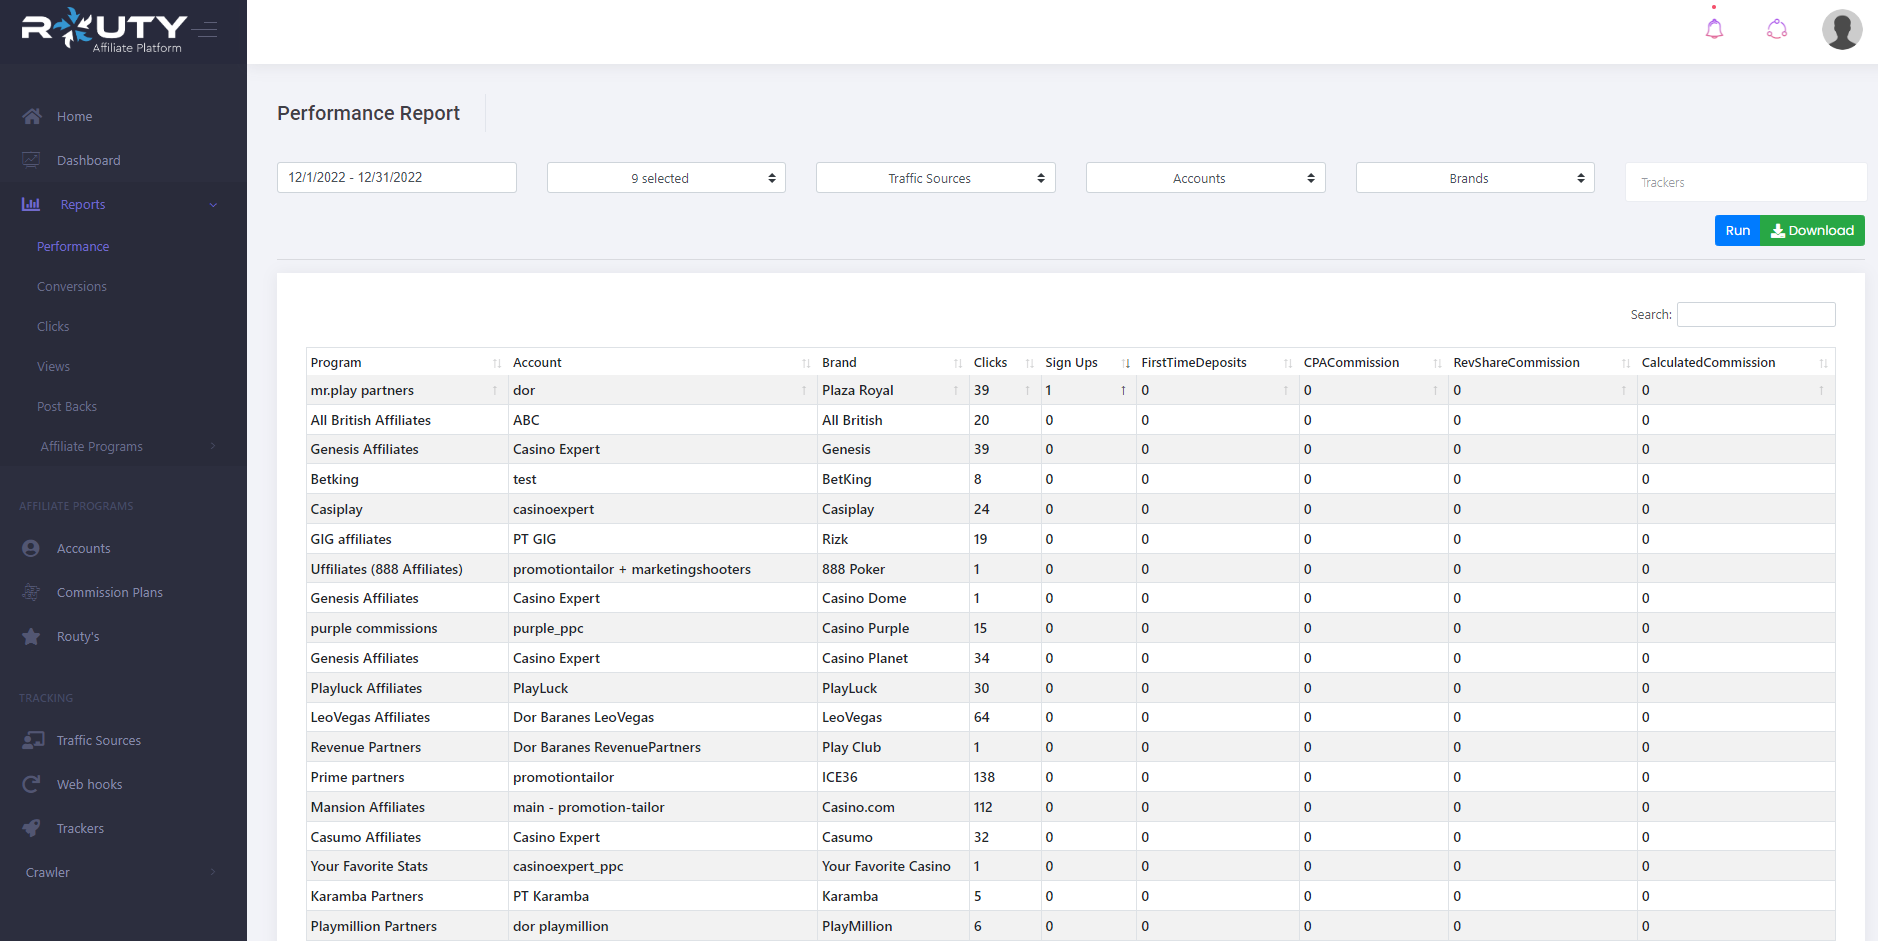Select the Post Backs submenu item
Image resolution: width=1878 pixels, height=941 pixels.
[67, 406]
